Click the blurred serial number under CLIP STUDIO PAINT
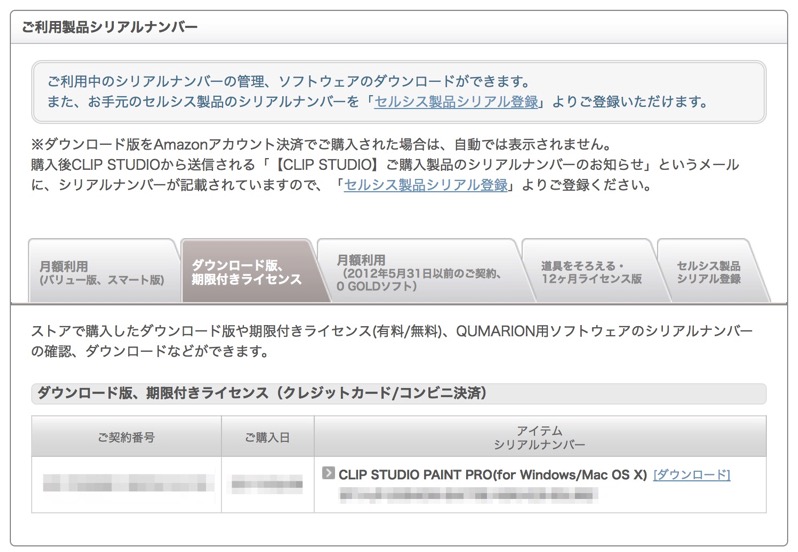 point(467,495)
